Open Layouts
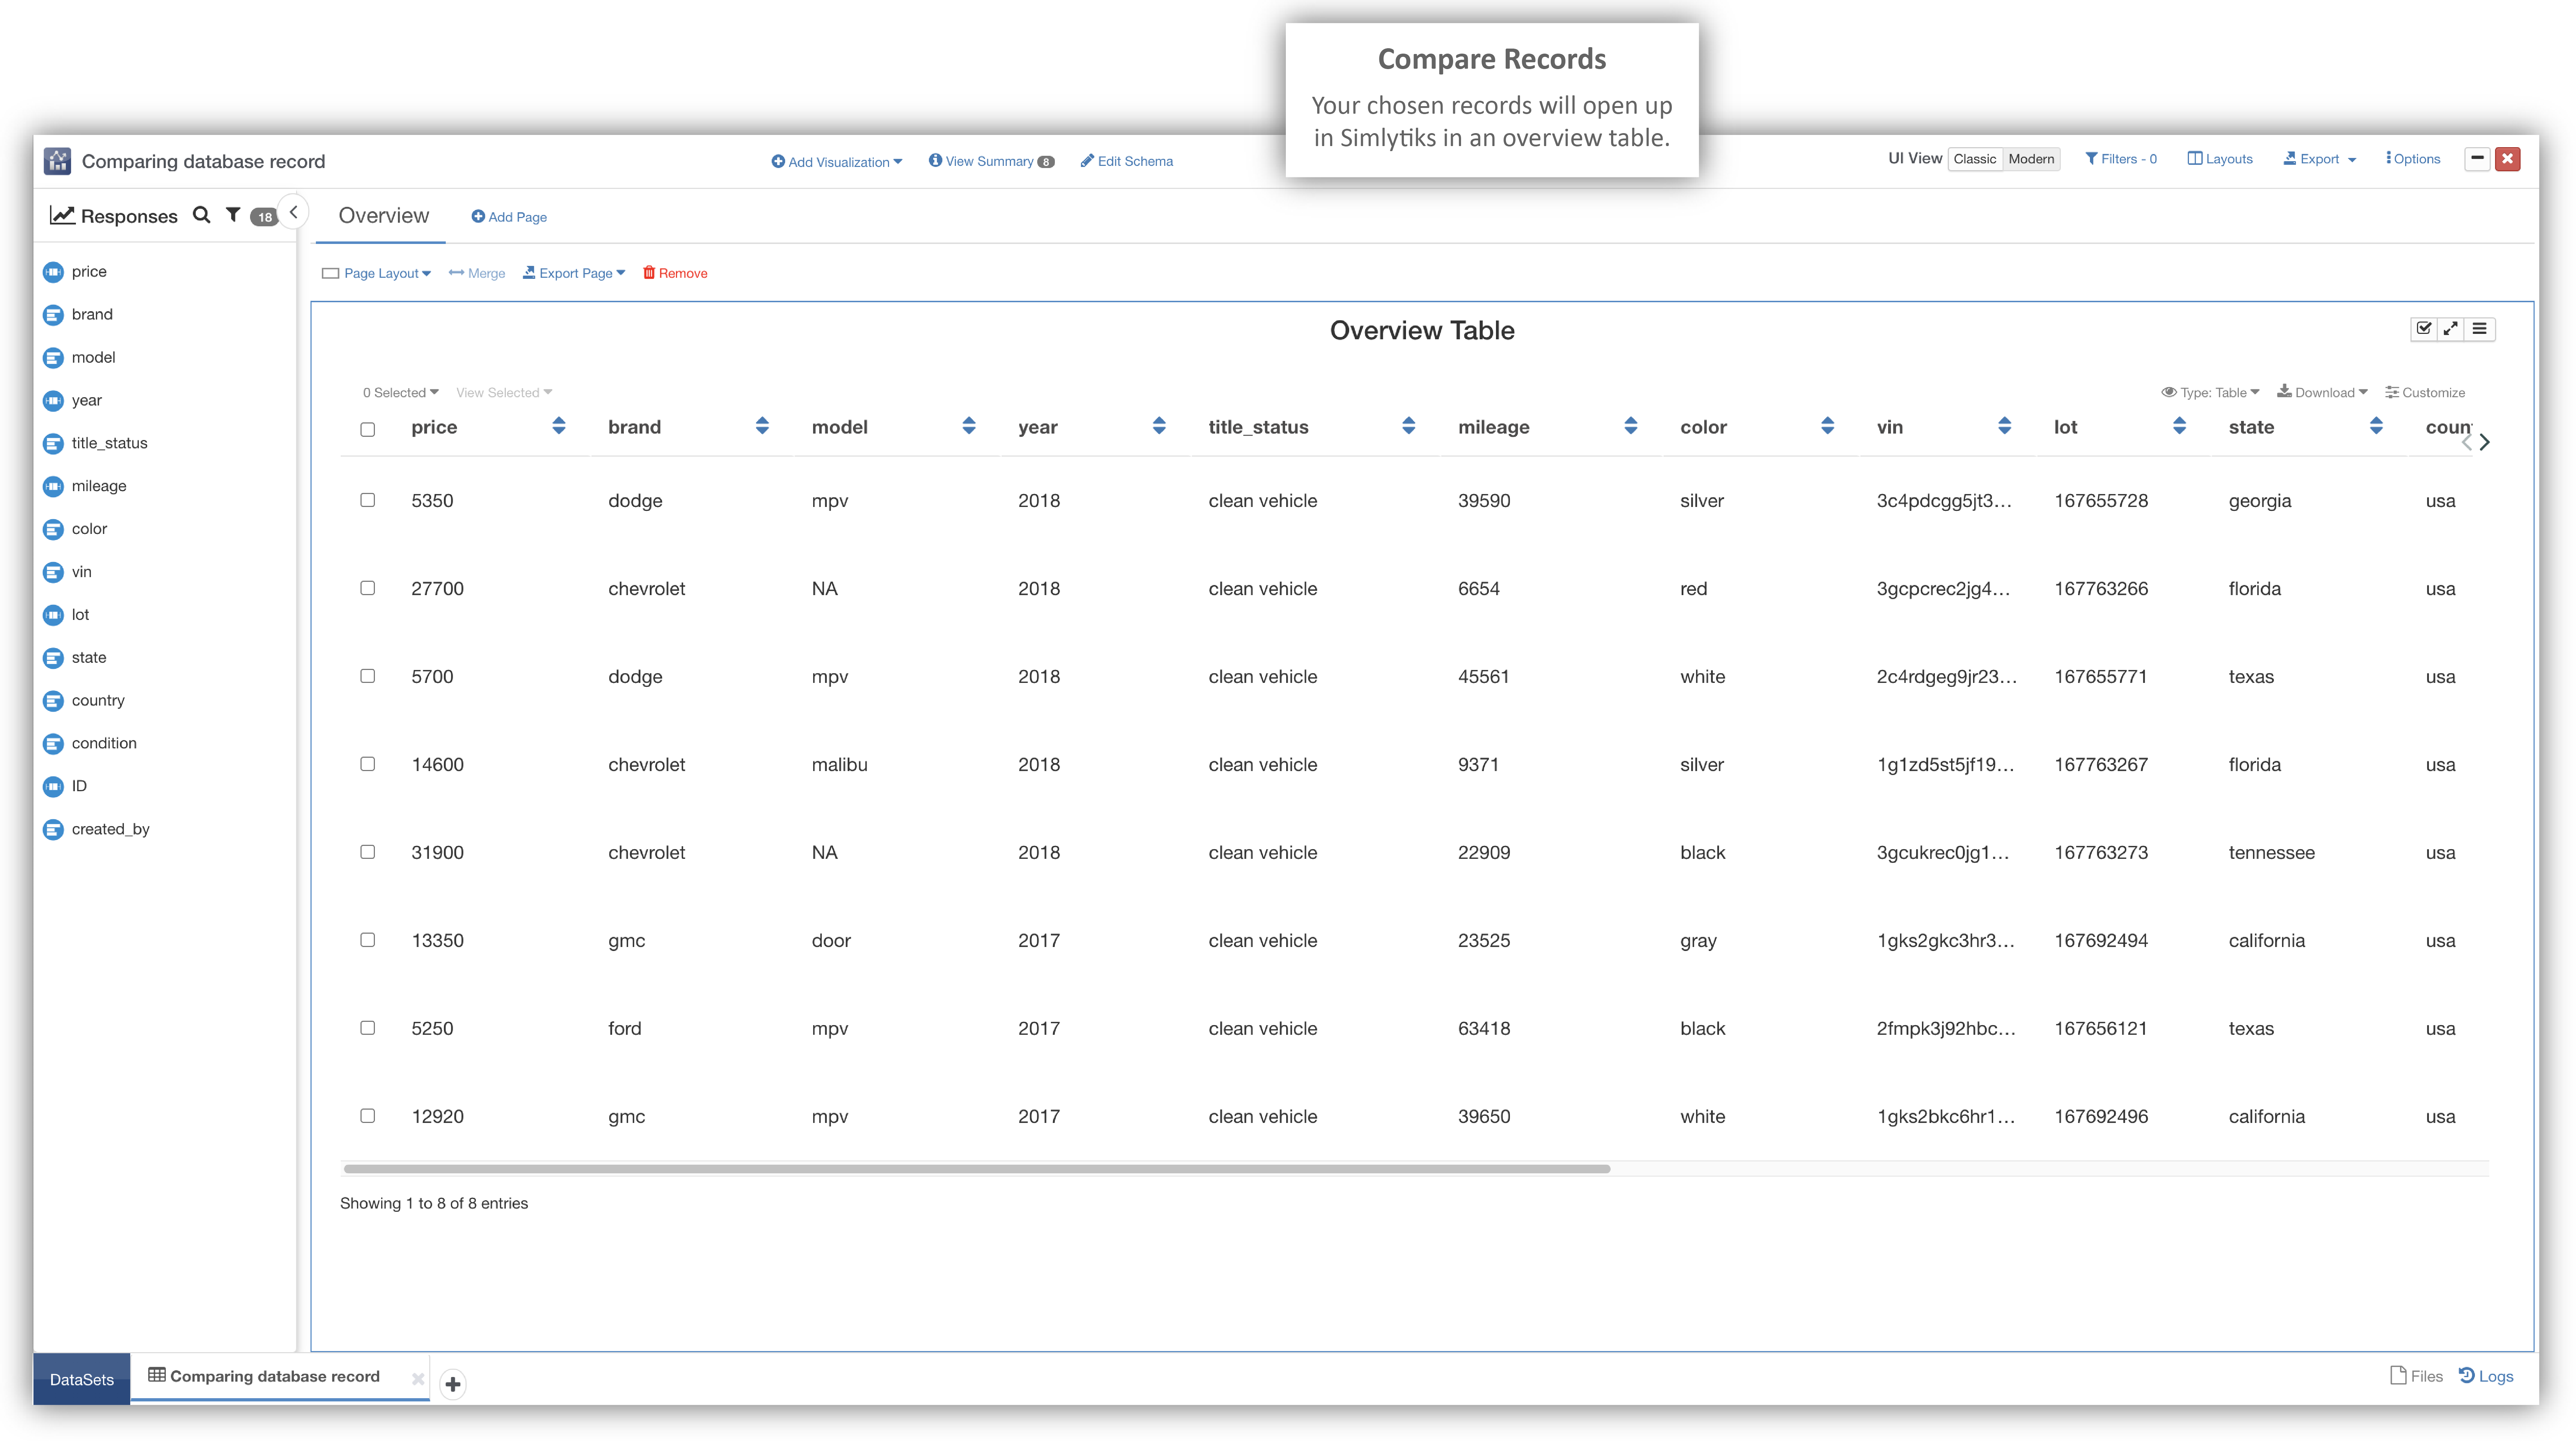The image size is (2576, 1441). click(x=2219, y=159)
